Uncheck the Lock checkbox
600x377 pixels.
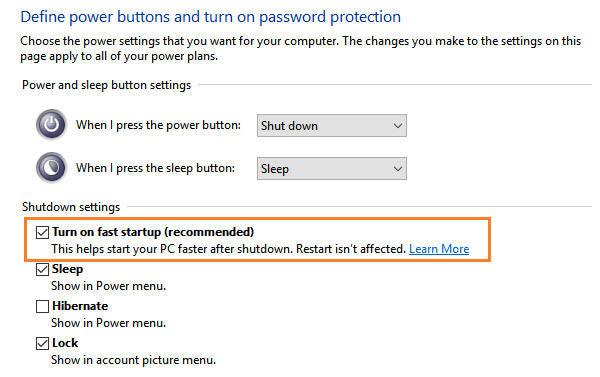tap(42, 343)
